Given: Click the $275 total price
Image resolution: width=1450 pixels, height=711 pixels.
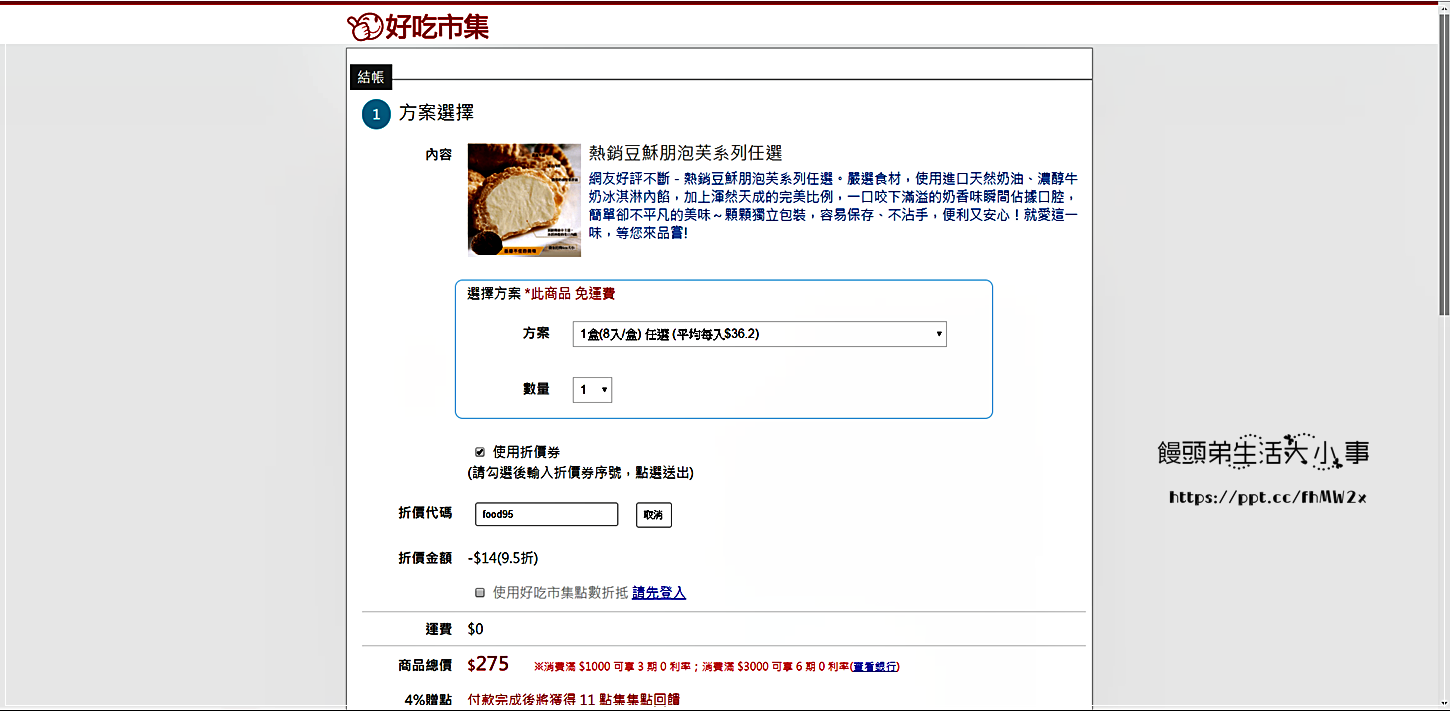Looking at the screenshot, I should click(488, 664).
